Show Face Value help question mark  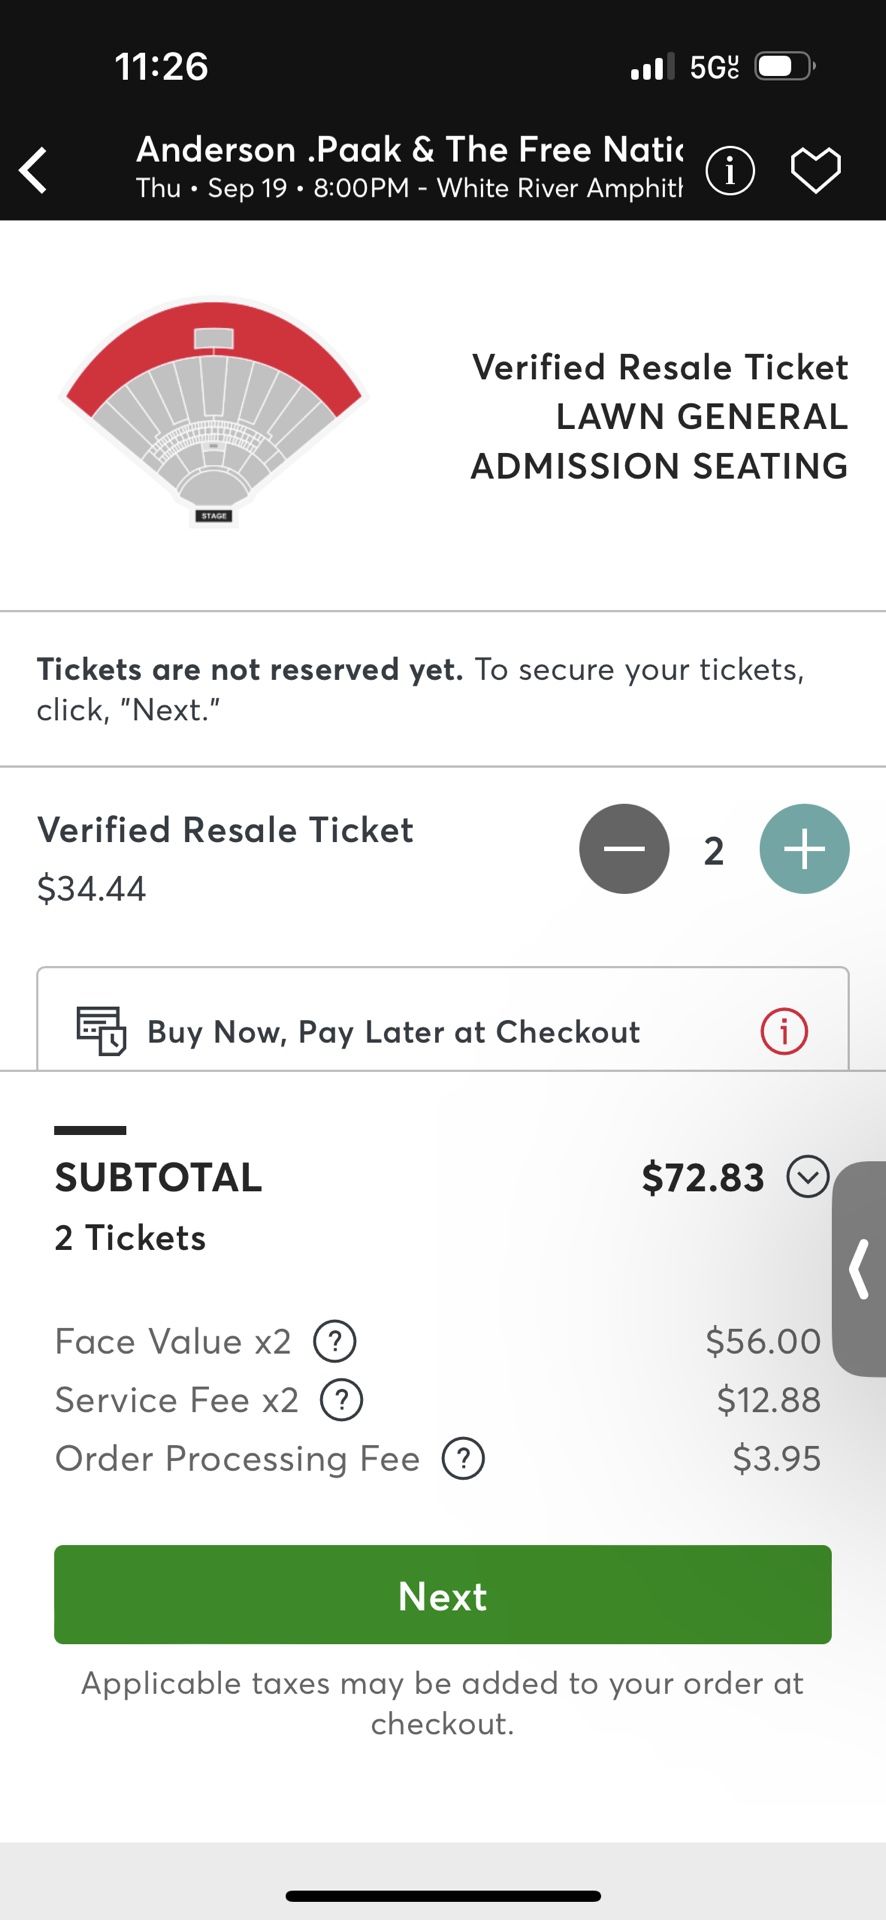pos(335,1341)
